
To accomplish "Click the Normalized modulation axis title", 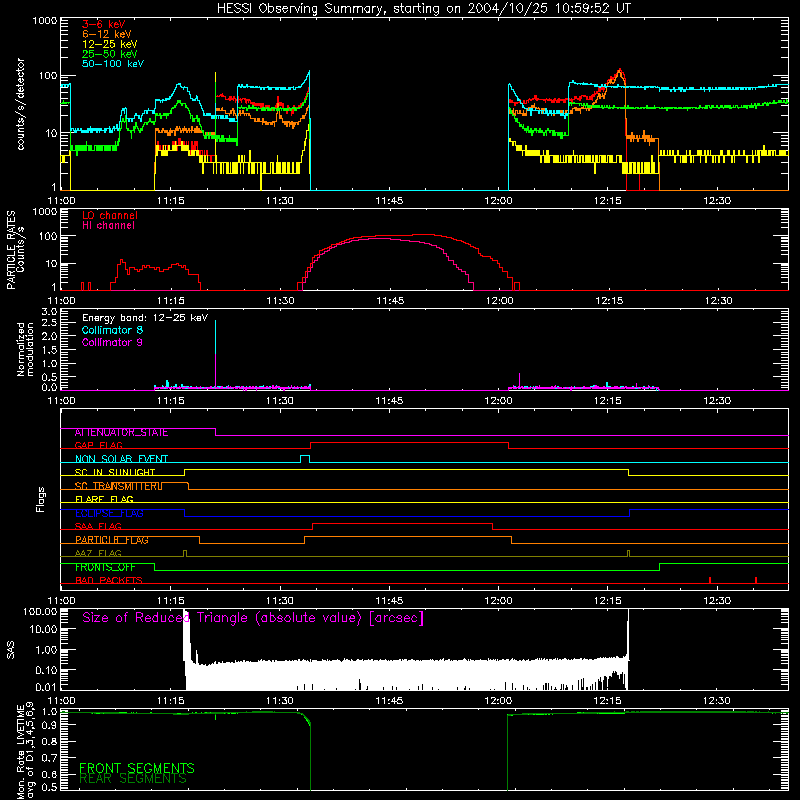I will tap(26, 349).
